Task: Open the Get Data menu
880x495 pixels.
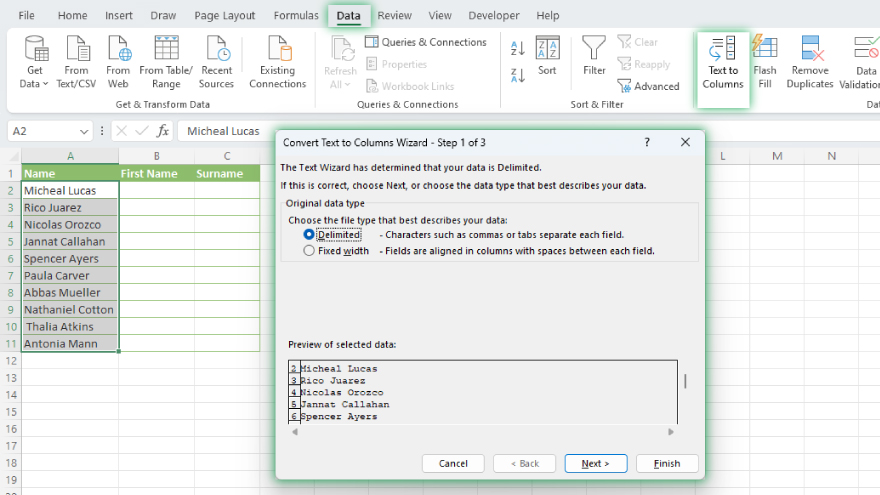Action: 34,62
